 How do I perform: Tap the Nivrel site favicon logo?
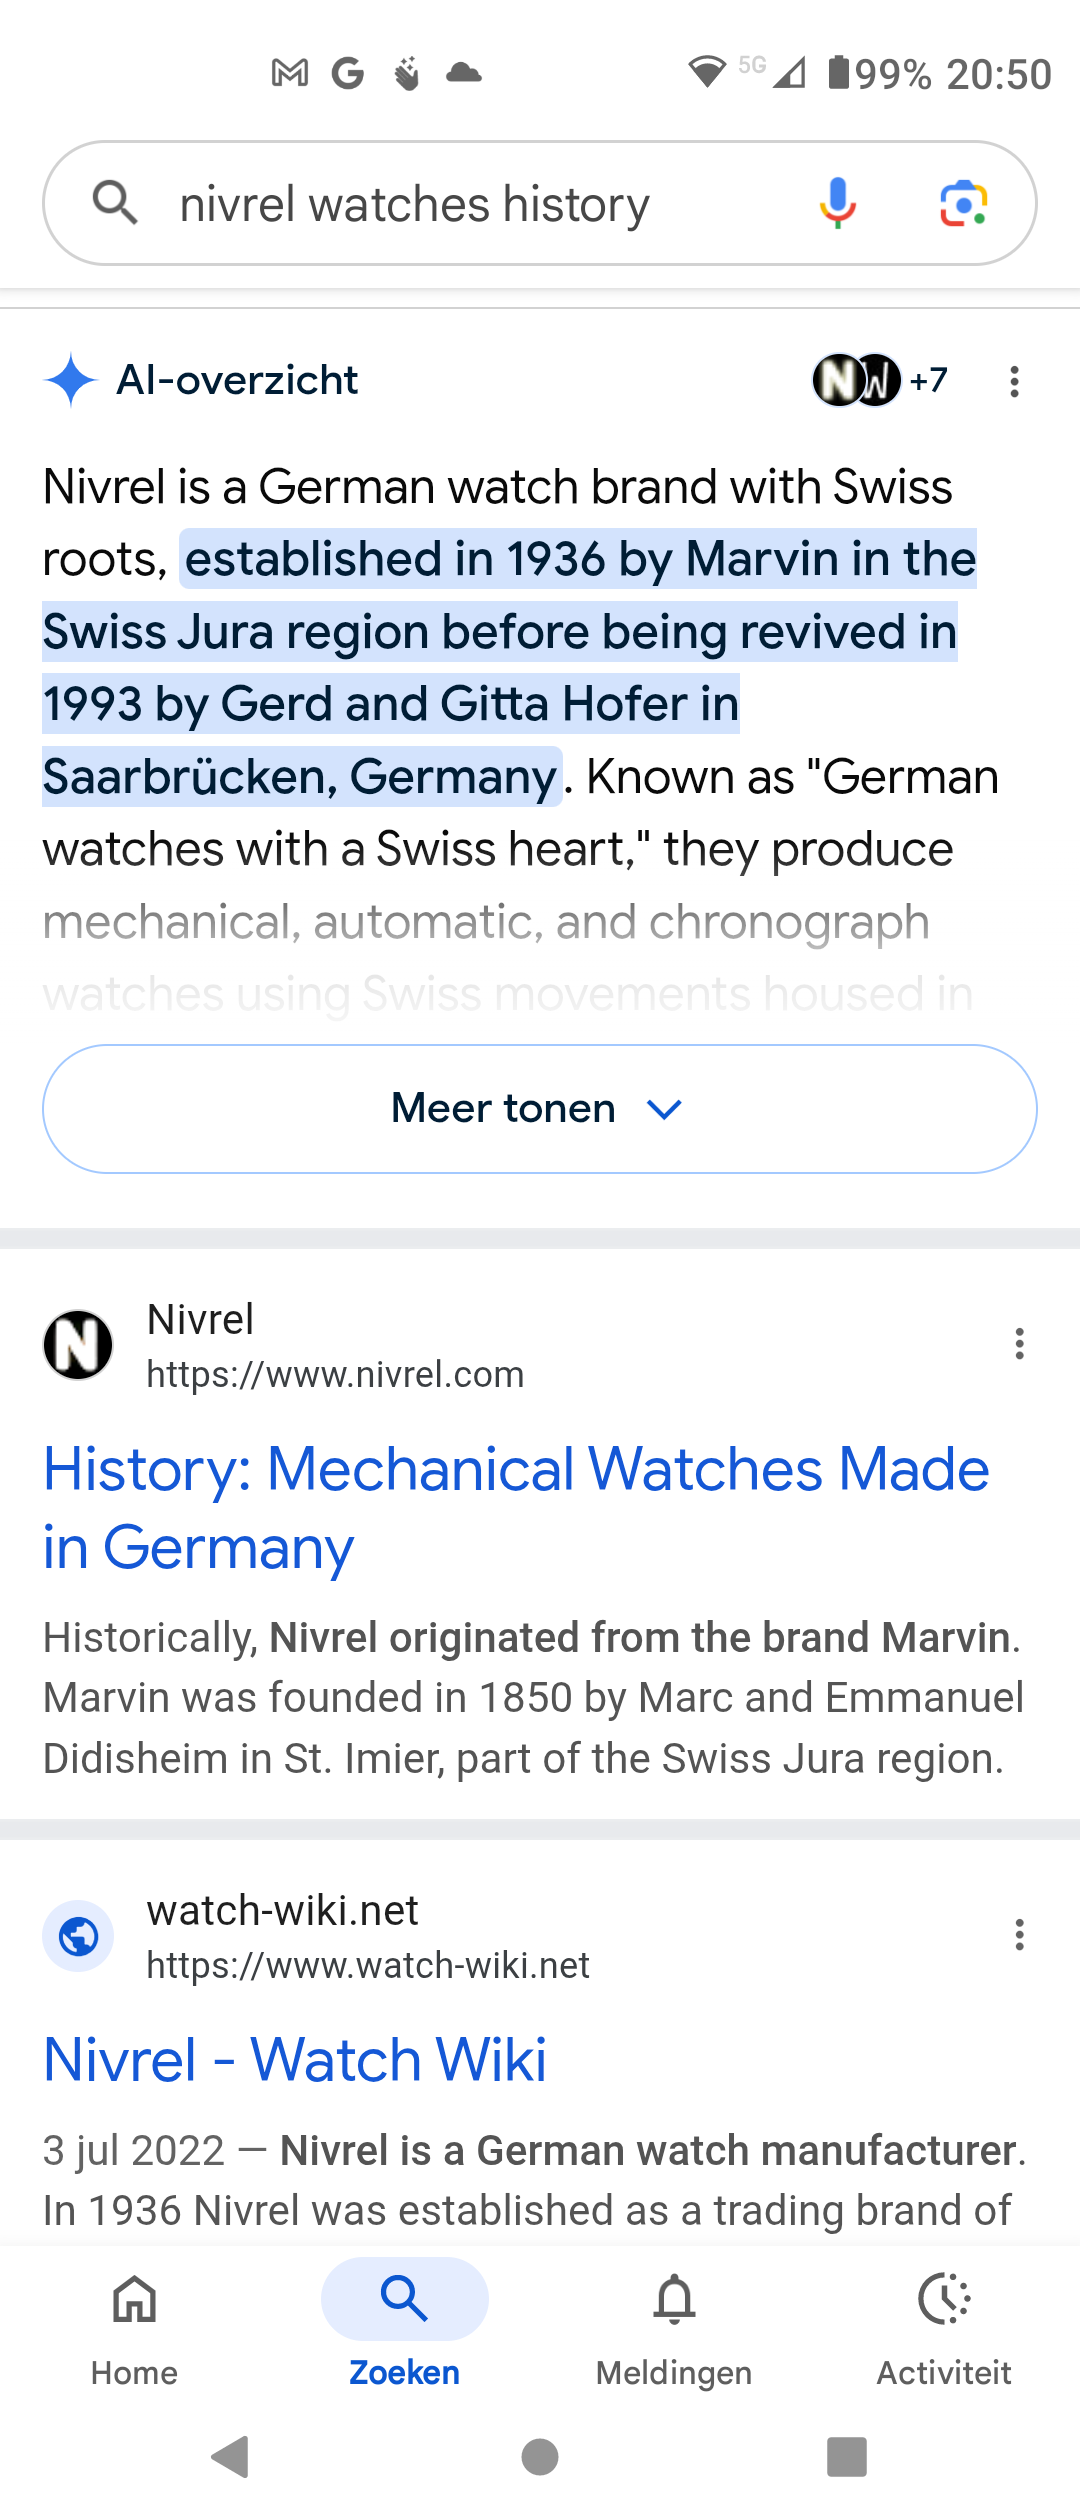coord(78,1344)
